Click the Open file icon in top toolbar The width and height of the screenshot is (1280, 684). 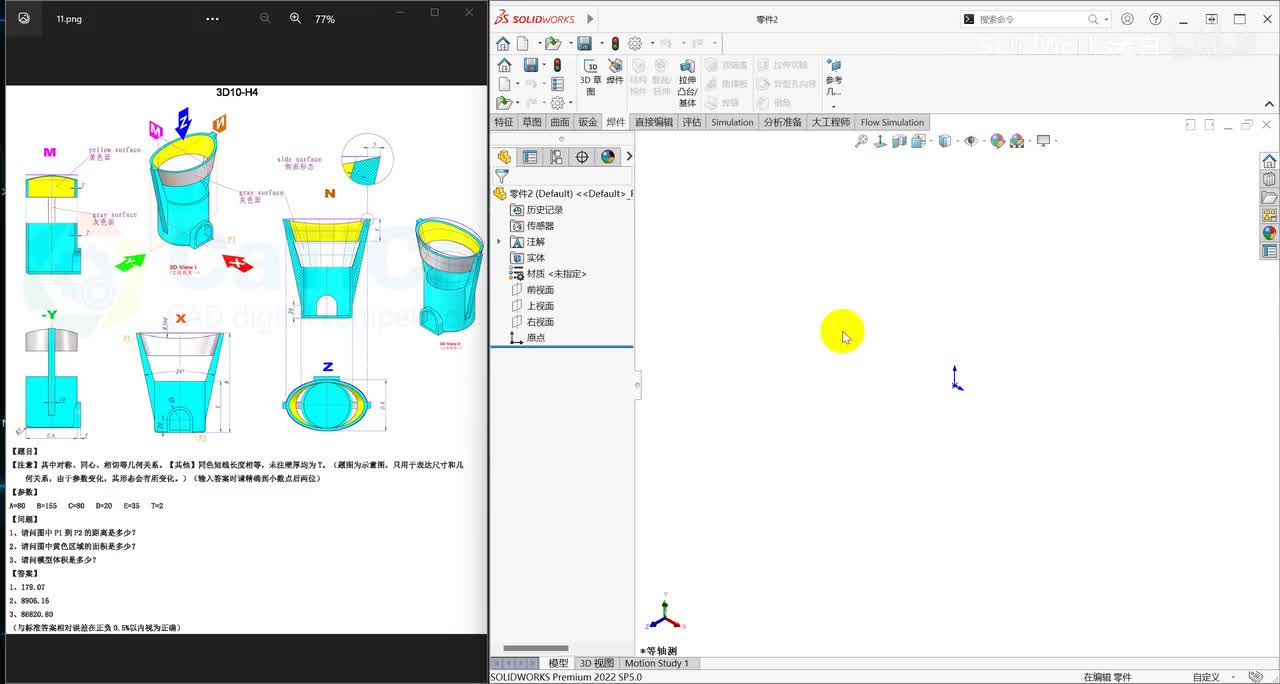pos(552,43)
